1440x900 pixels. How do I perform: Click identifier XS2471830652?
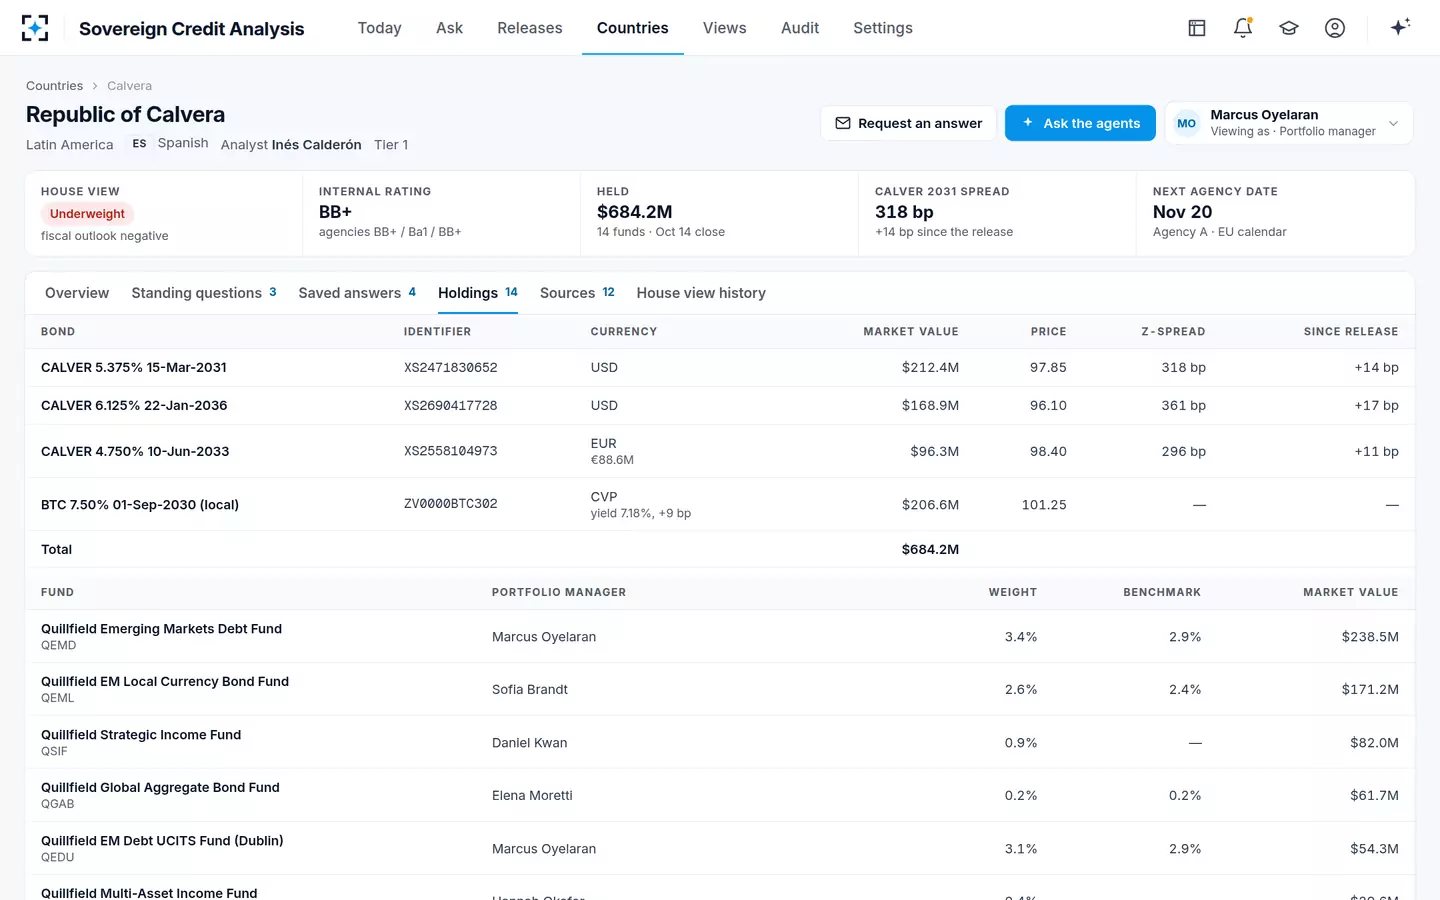pyautogui.click(x=451, y=368)
